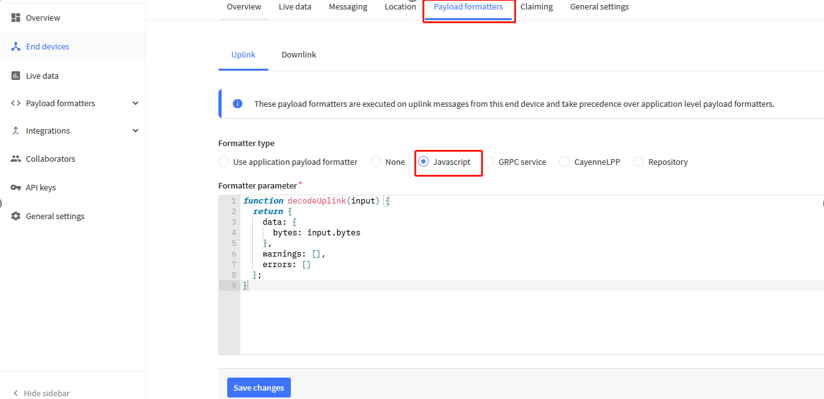Click the Overview grid icon in sidebar

point(15,18)
